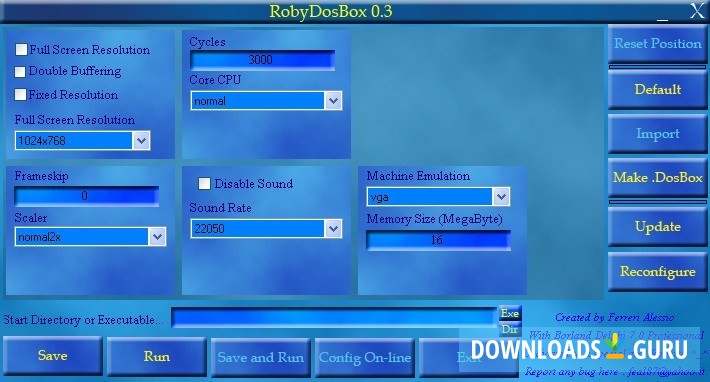This screenshot has width=710, height=382.
Task: Click the Run button
Action: pos(157,356)
